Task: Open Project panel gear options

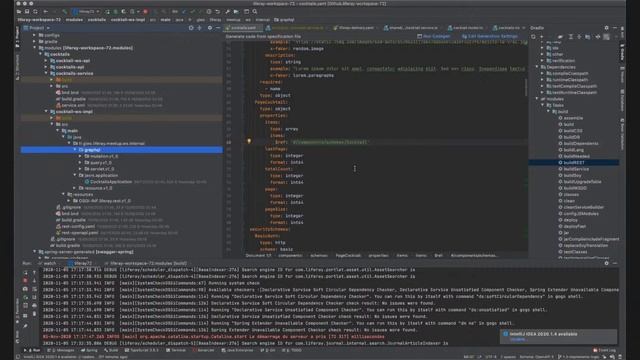Action: [210, 28]
